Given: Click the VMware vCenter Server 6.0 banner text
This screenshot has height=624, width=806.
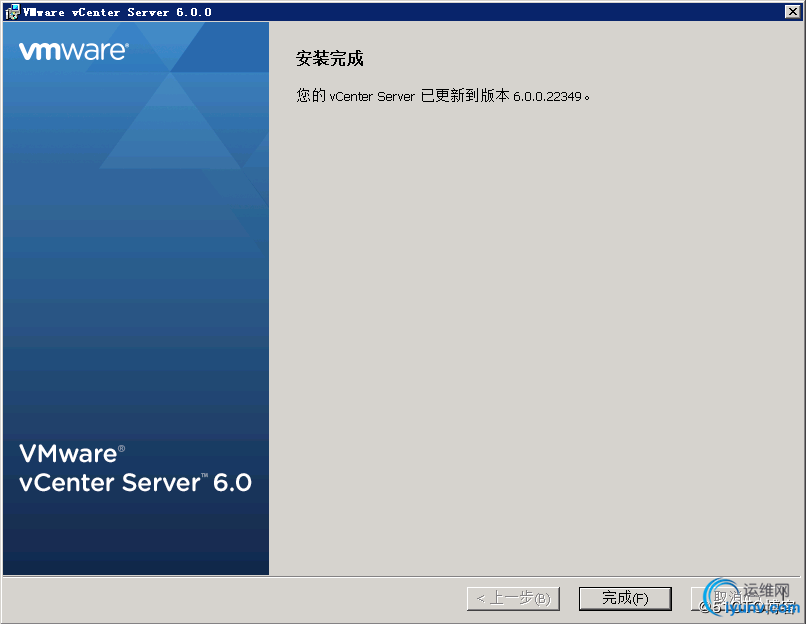Looking at the screenshot, I should tap(135, 468).
